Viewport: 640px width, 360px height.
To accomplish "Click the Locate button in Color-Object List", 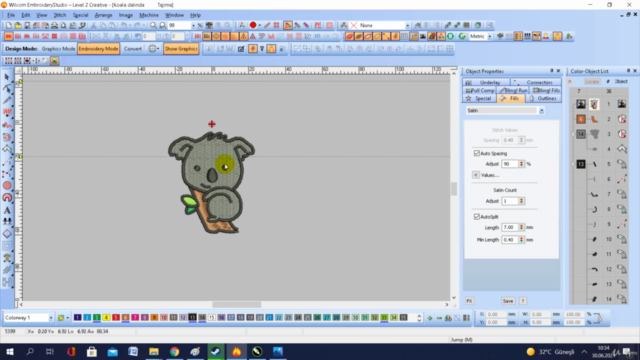I will tap(591, 82).
